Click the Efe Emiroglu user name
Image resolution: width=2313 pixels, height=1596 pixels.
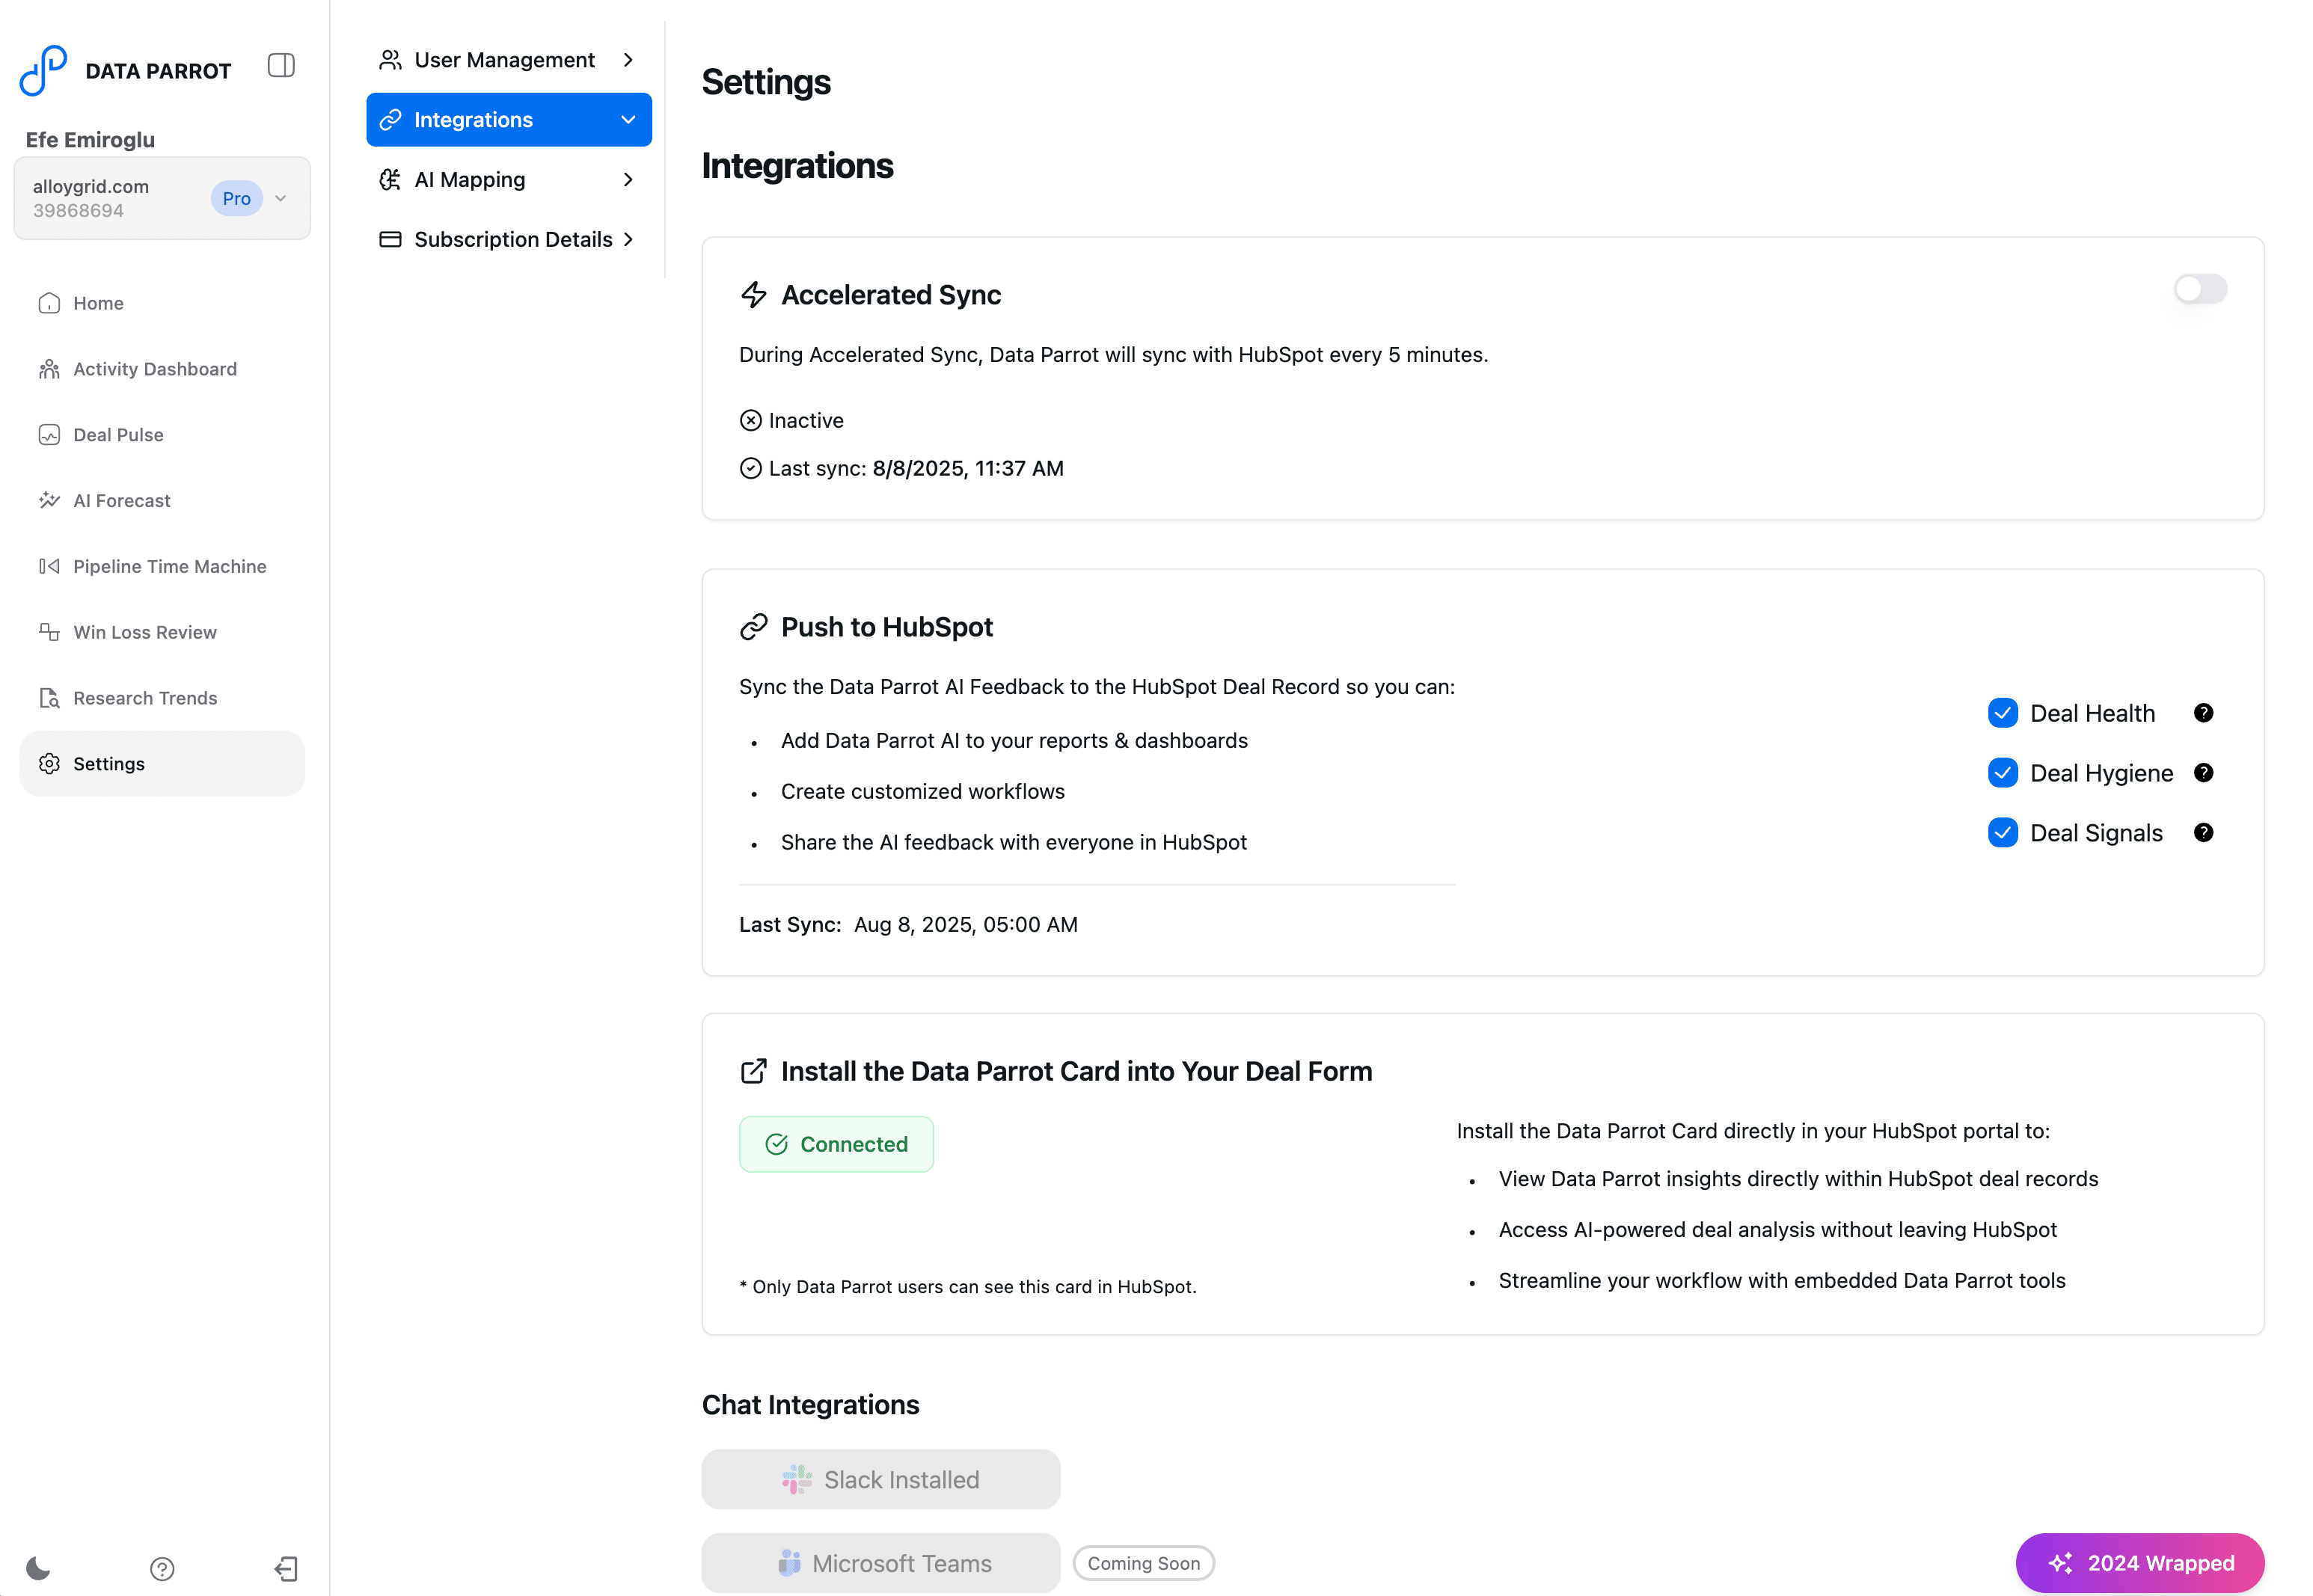click(x=90, y=139)
